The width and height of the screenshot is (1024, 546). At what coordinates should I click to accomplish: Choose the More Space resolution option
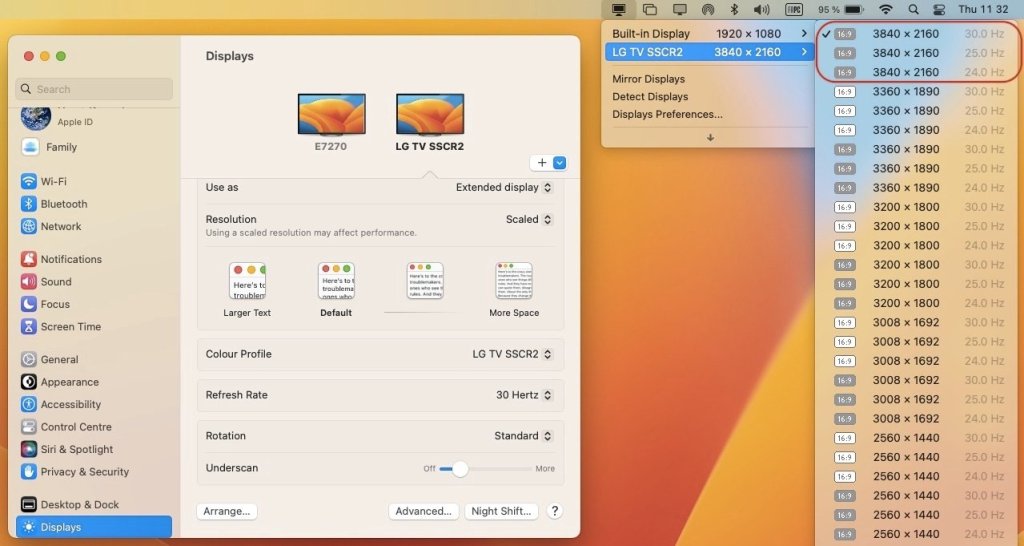tap(514, 282)
